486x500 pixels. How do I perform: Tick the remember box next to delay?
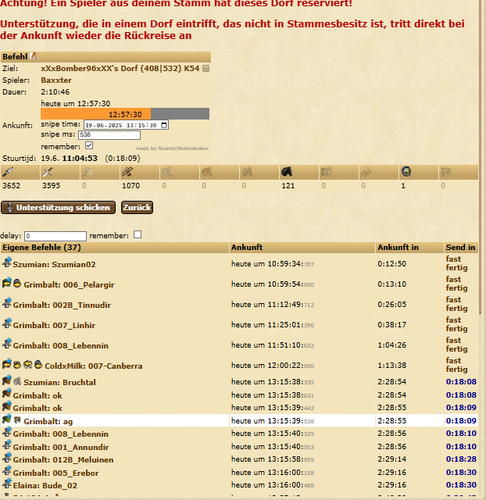137,235
